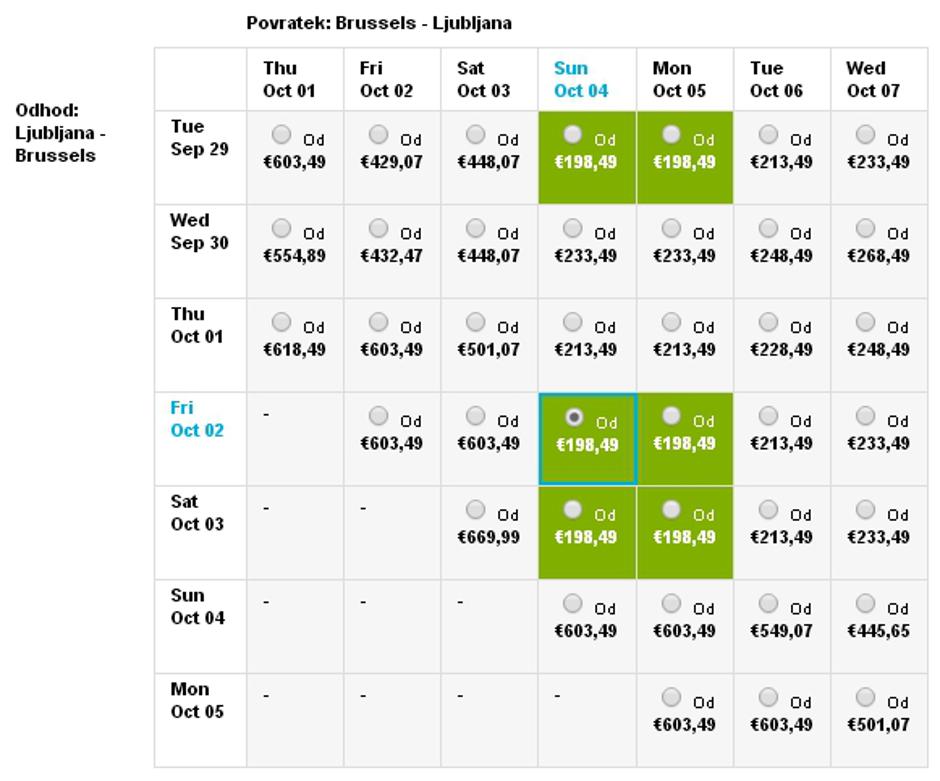
Task: Select Sep 29 departure, Oct 01 return radio
Action: pyautogui.click(x=282, y=134)
